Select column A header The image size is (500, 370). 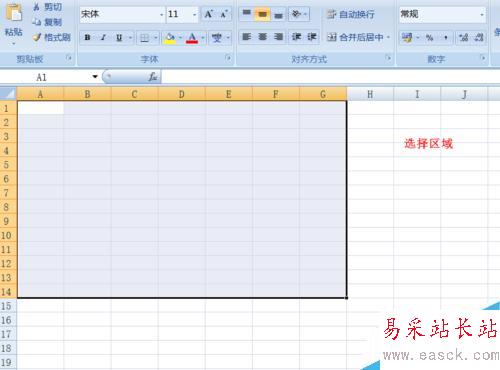pos(40,94)
